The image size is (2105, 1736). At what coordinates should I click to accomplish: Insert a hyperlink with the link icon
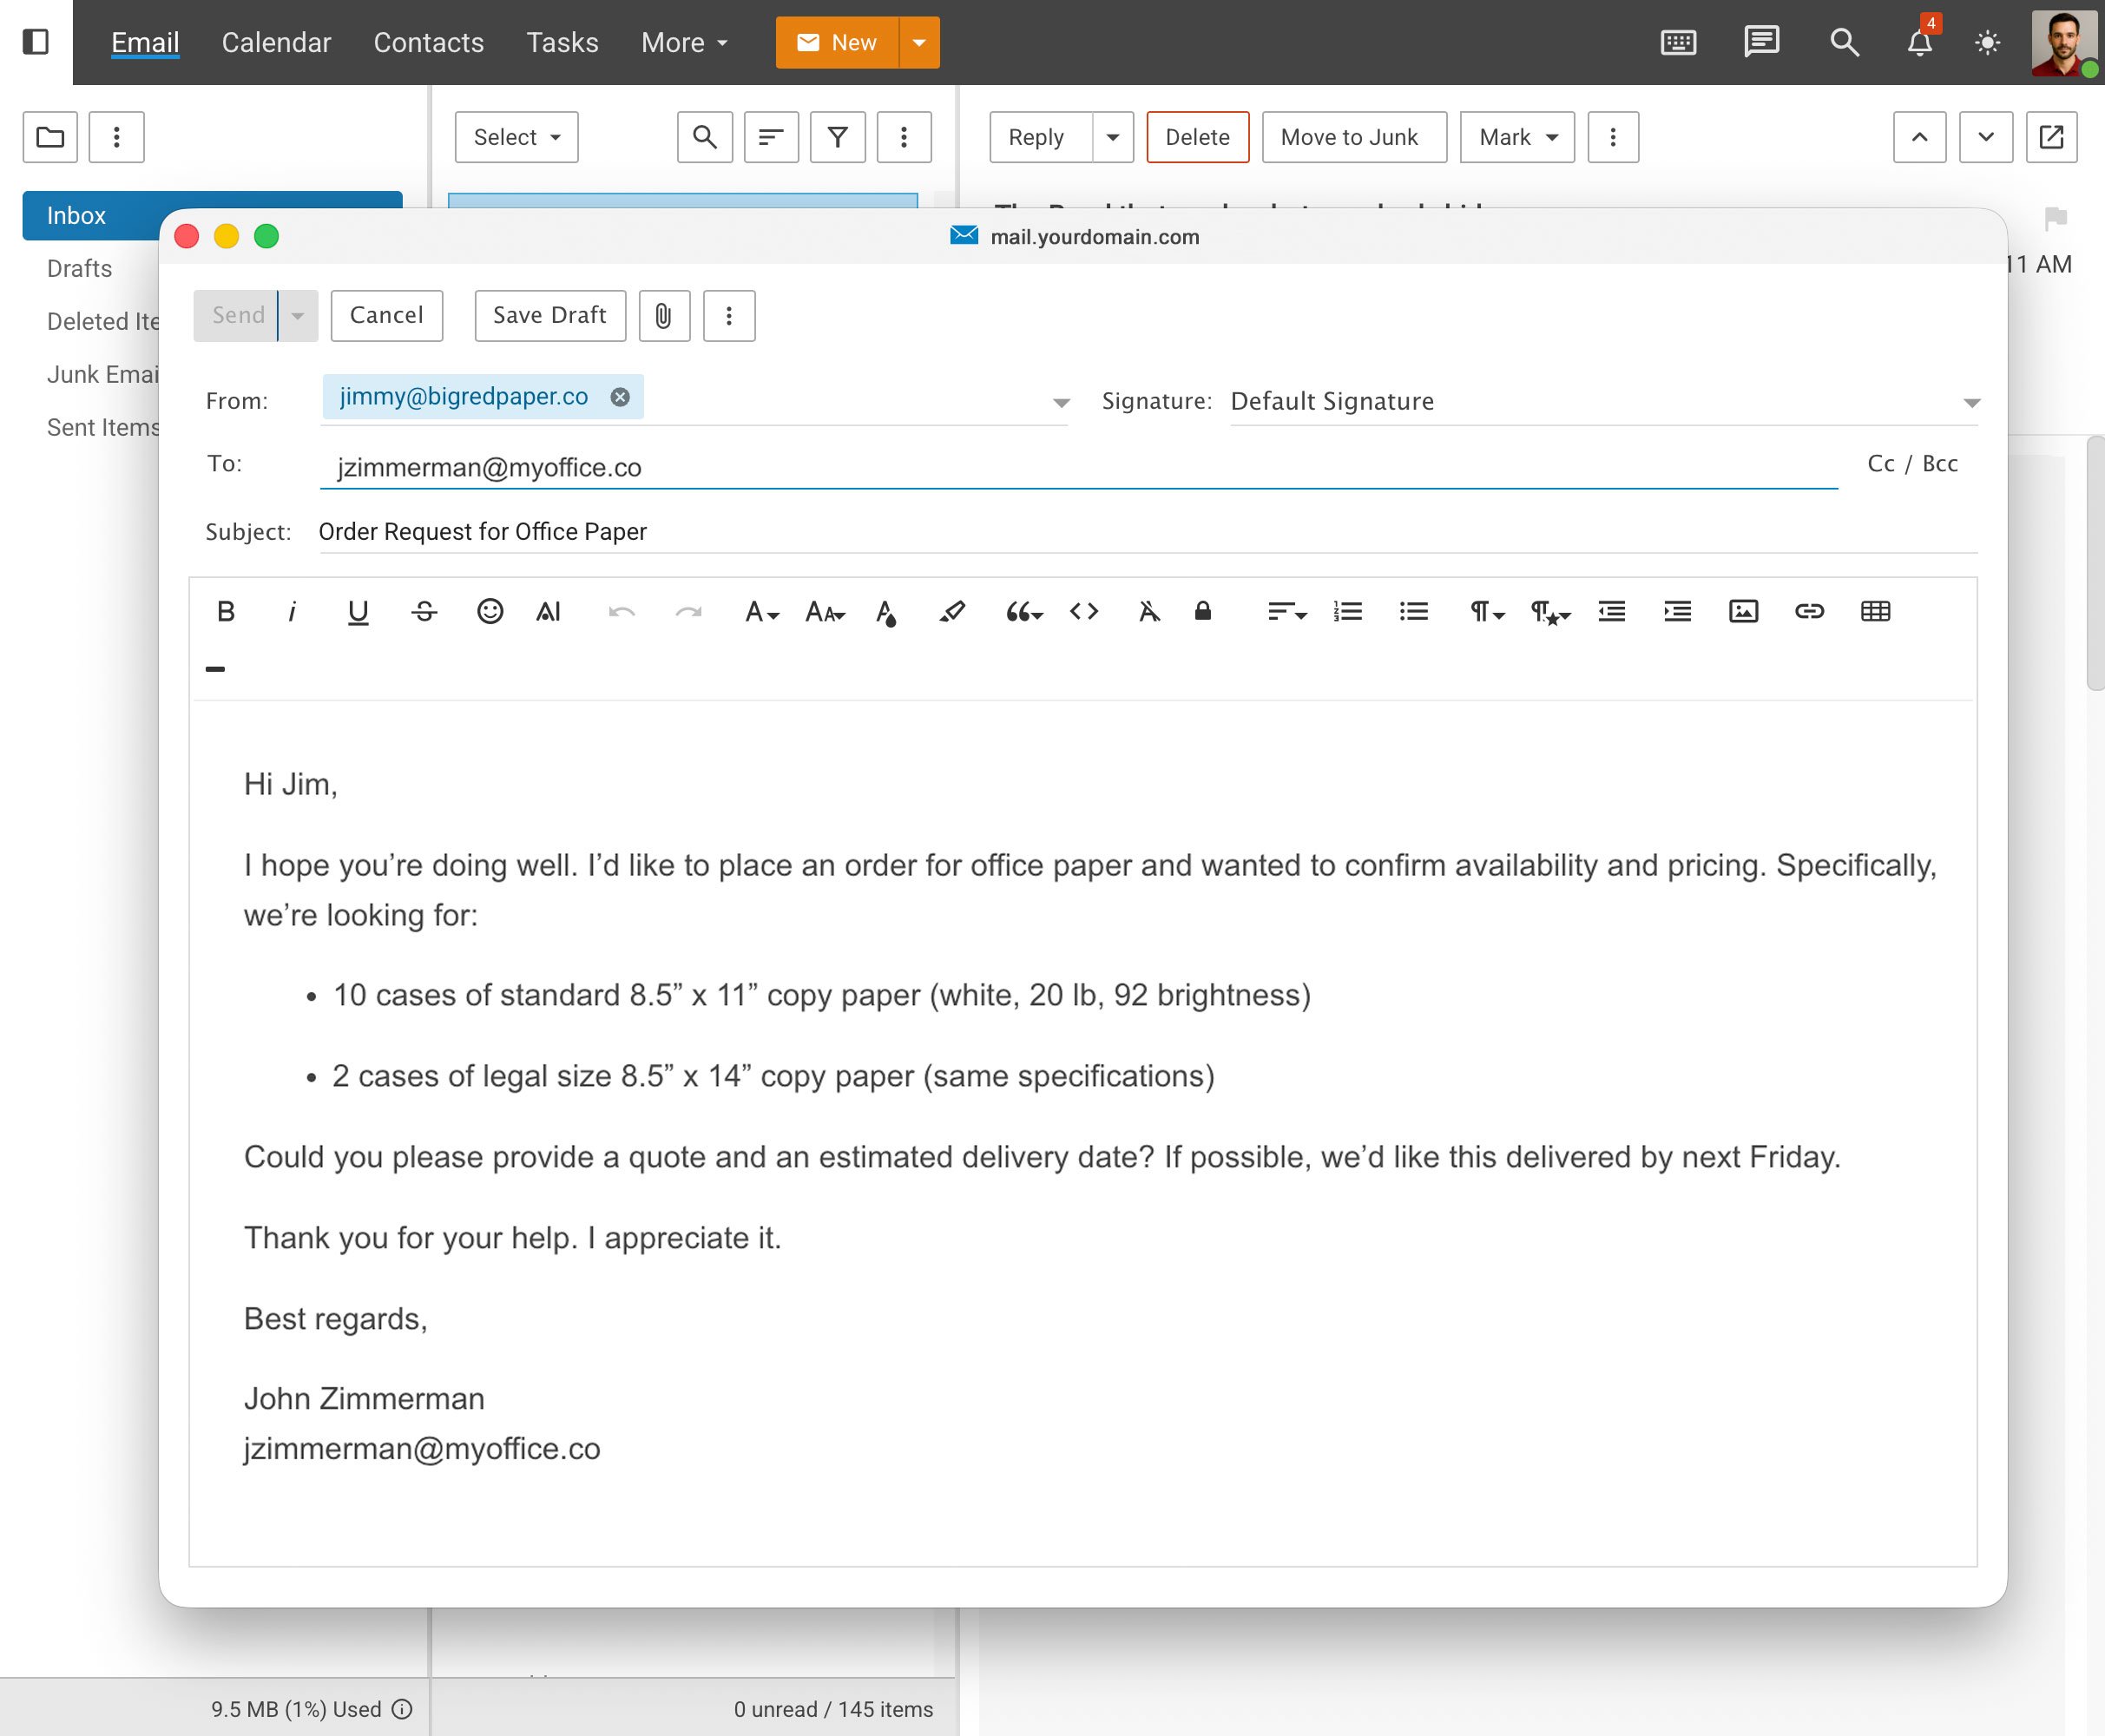pos(1808,611)
